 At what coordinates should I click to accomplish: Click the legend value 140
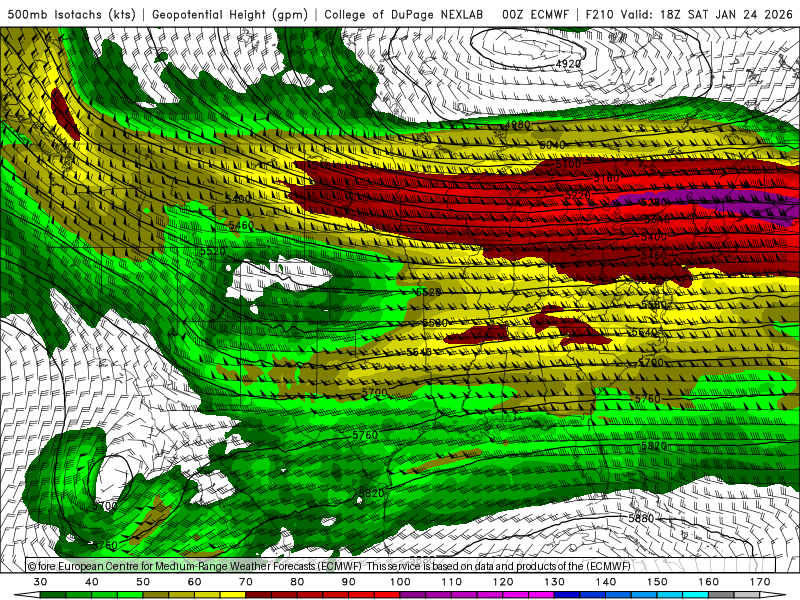coord(606,582)
